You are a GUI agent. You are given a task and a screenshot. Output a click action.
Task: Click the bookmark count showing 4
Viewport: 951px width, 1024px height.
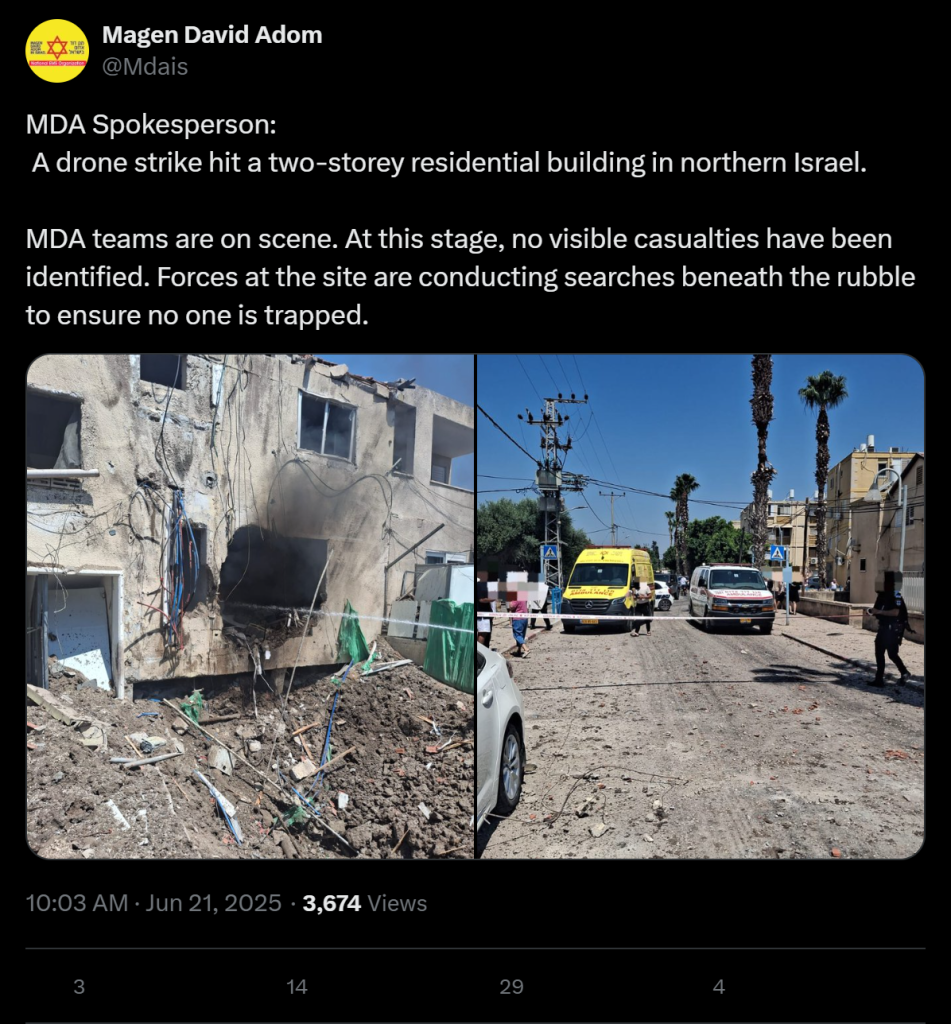(718, 986)
